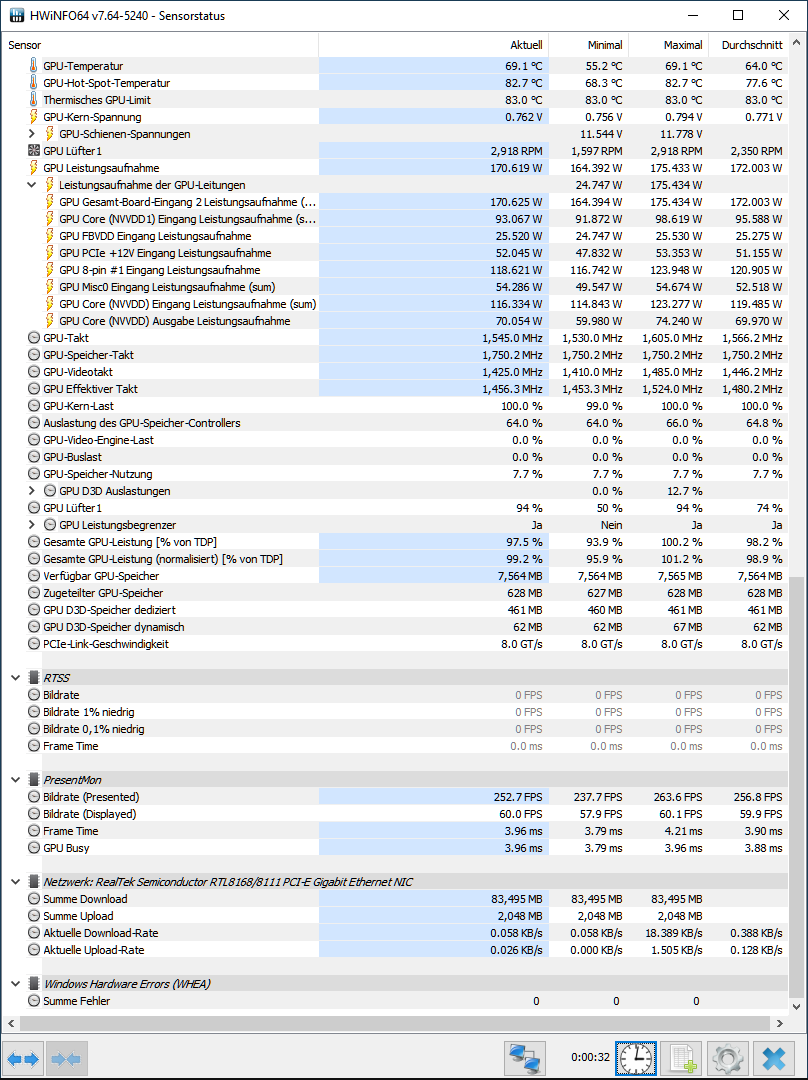
Task: Click the Minimal column header
Action: (588, 45)
